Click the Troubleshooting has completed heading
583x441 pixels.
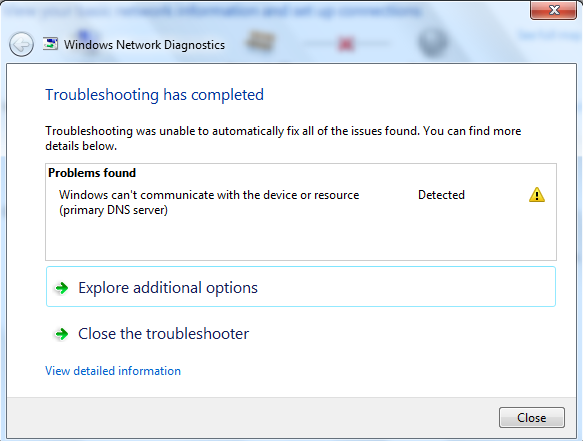point(154,95)
